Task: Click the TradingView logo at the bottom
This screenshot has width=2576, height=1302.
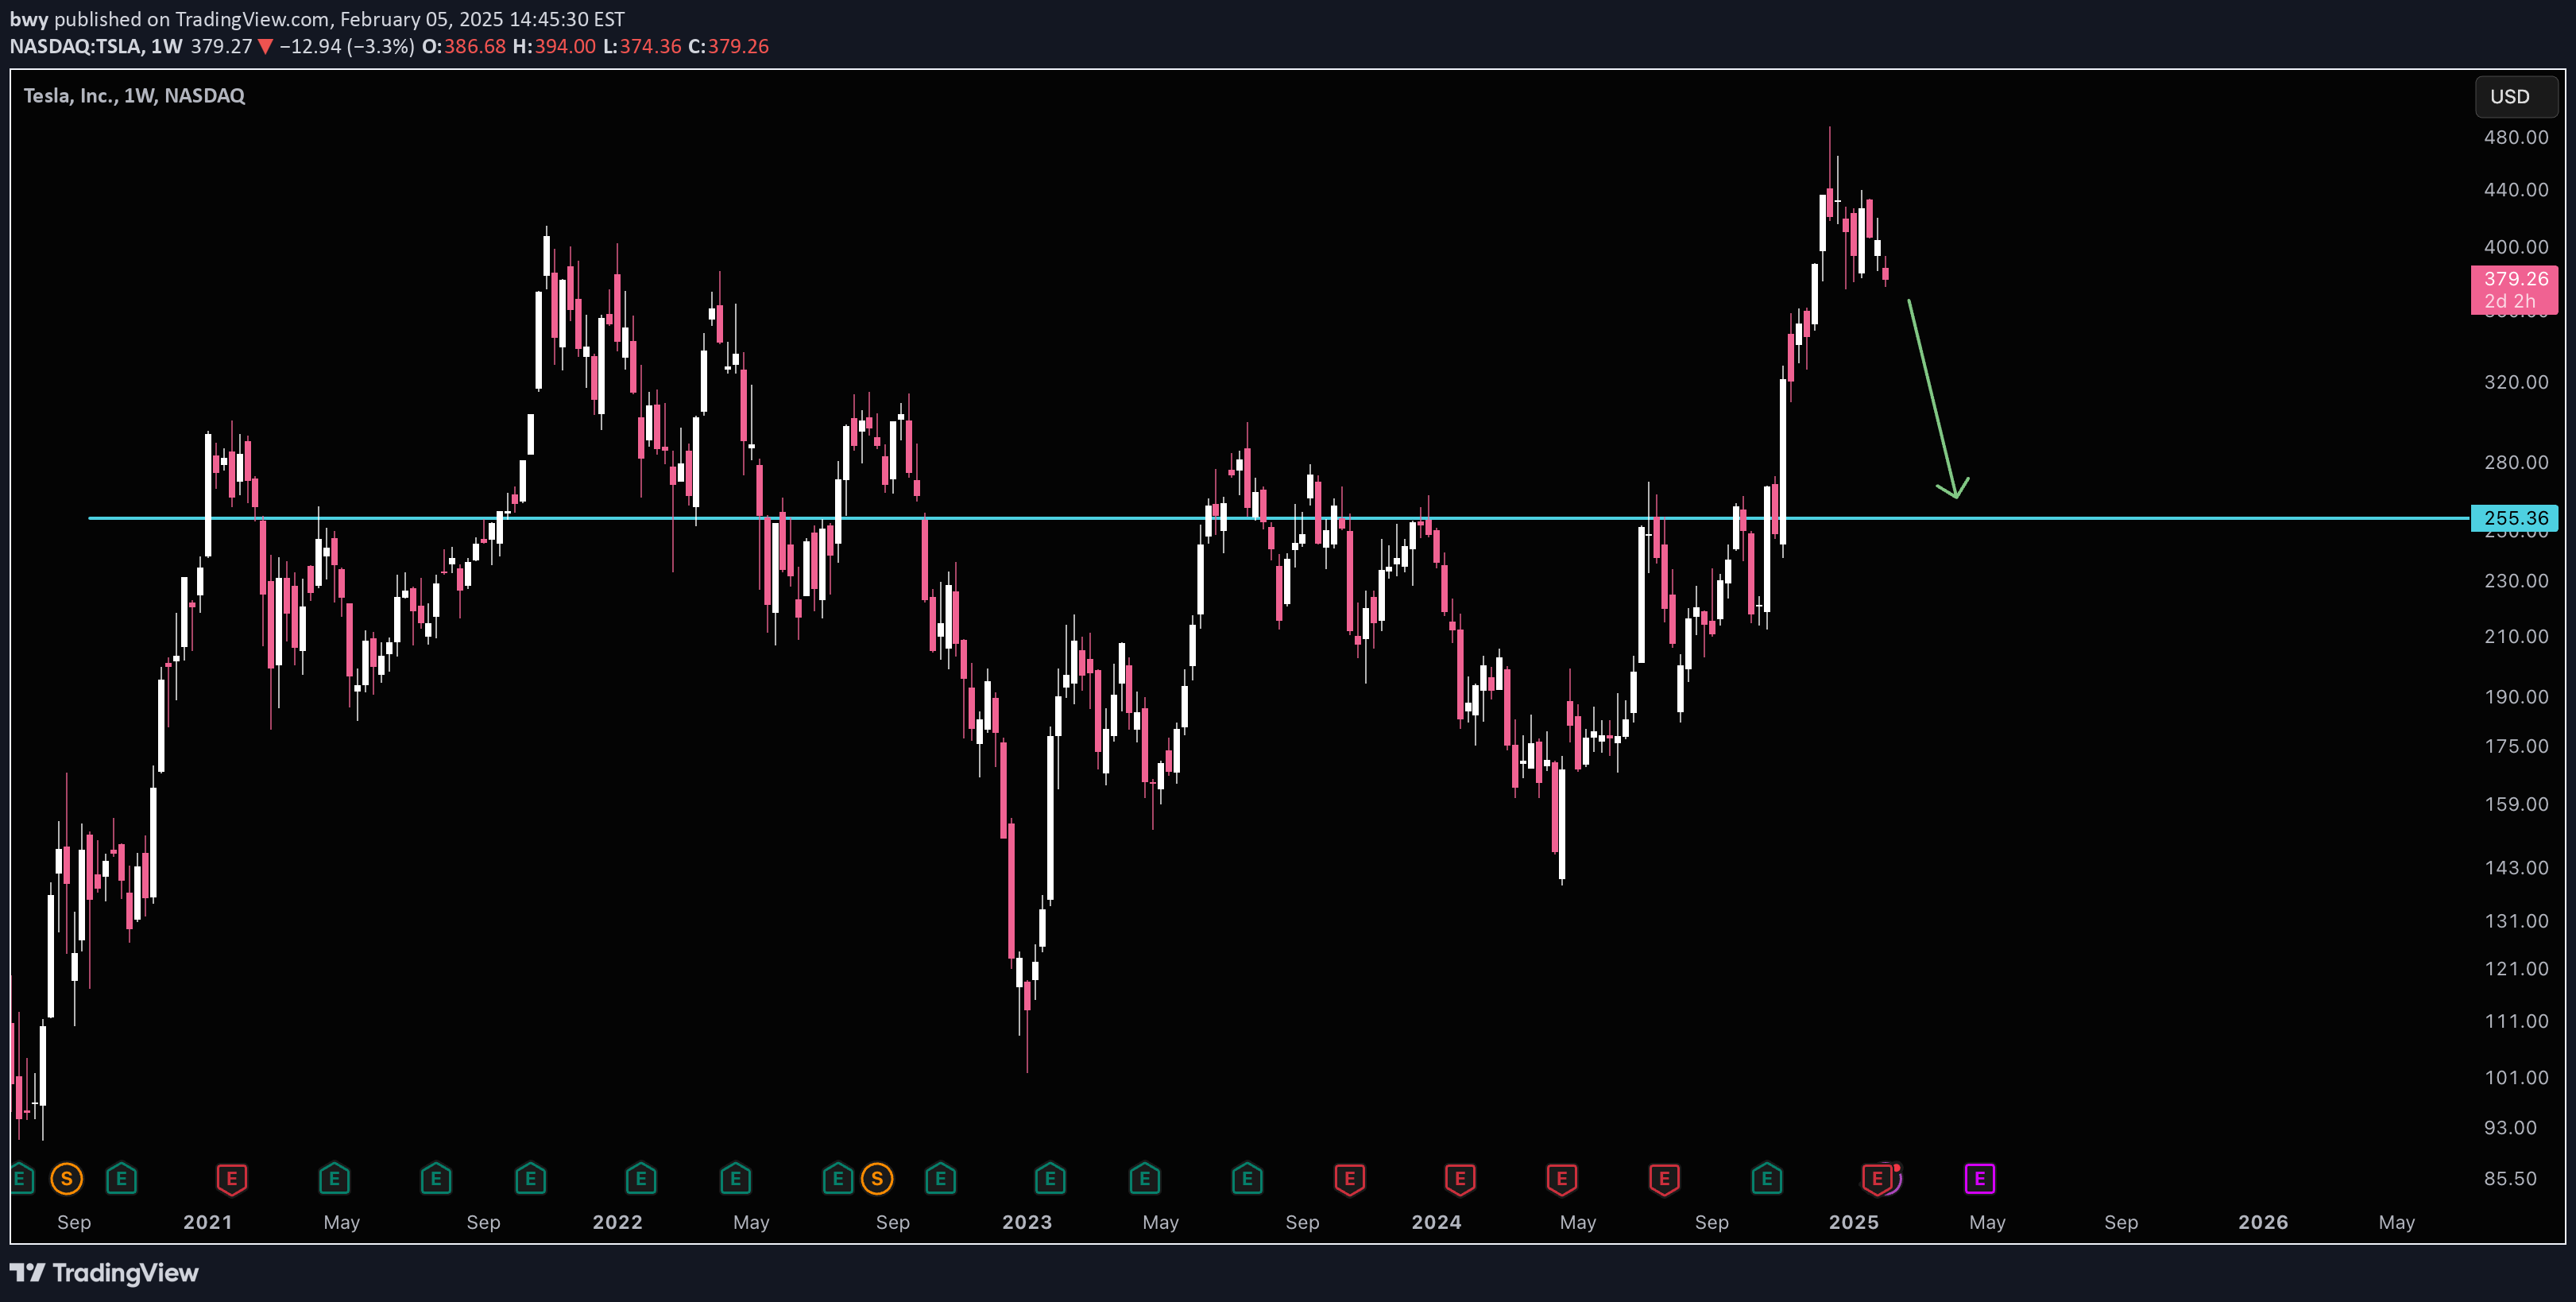Action: click(104, 1273)
